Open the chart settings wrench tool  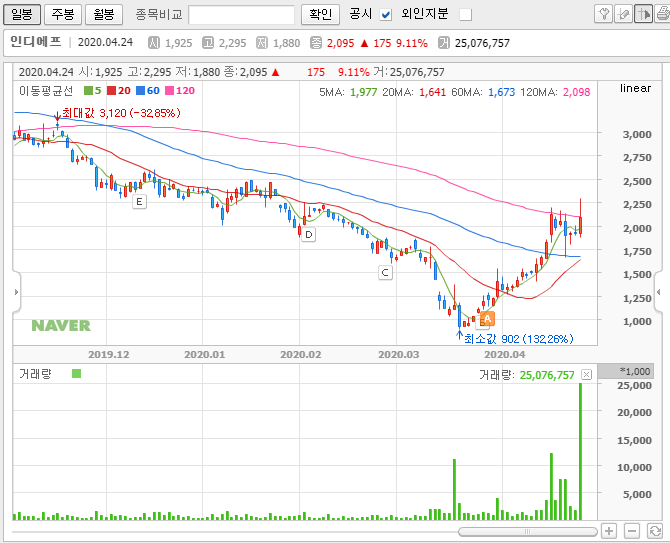603,14
